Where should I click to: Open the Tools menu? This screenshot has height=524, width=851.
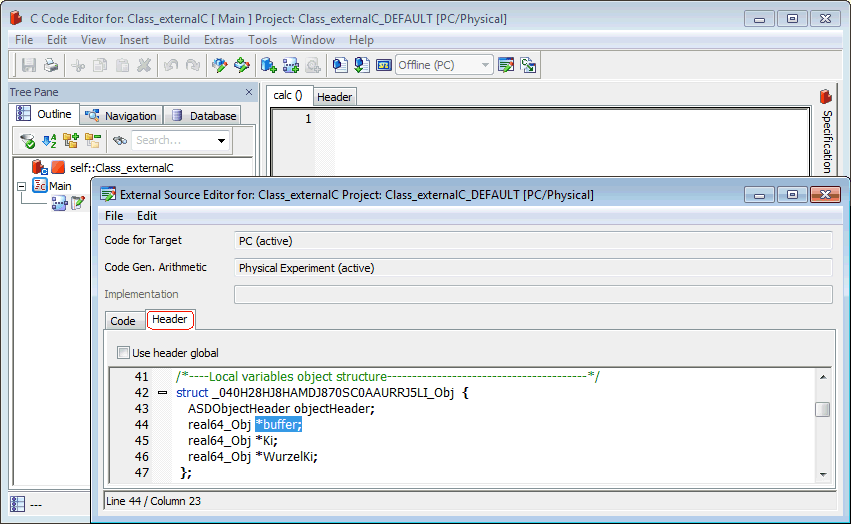click(263, 40)
